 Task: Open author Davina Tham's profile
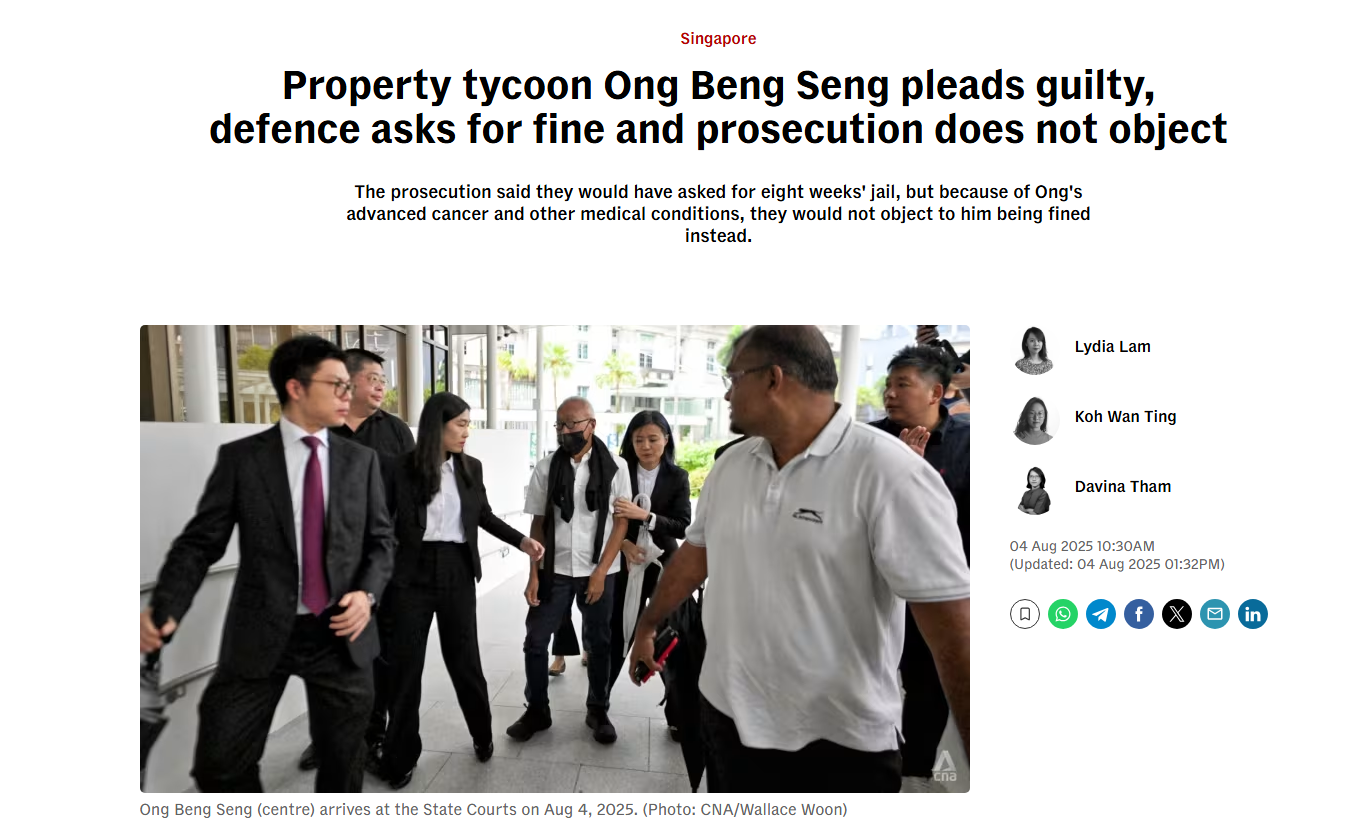[1122, 487]
